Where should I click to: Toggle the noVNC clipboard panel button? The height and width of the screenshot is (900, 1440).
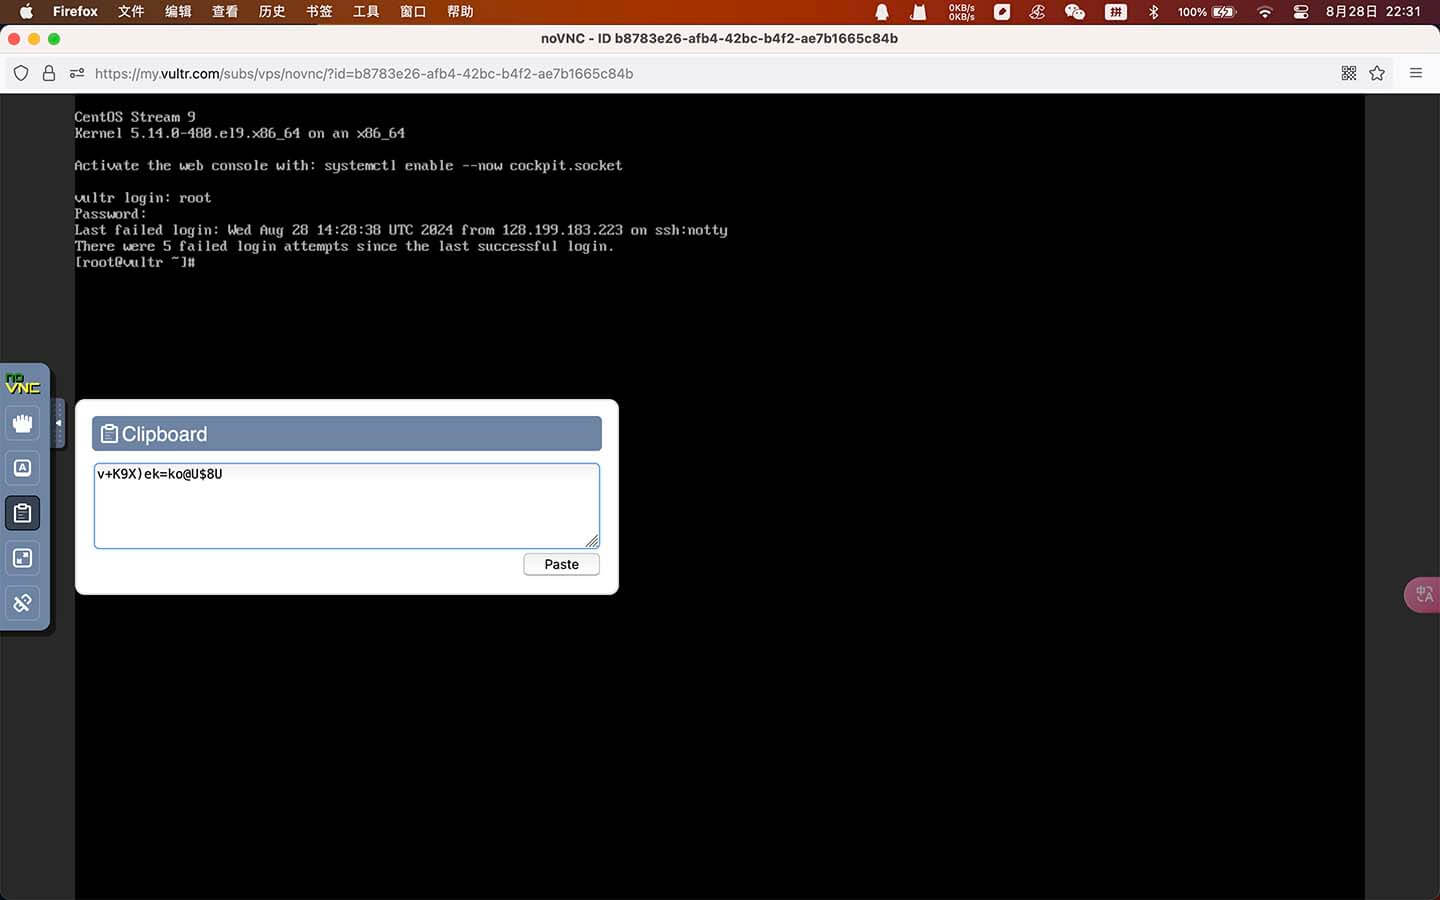click(23, 513)
